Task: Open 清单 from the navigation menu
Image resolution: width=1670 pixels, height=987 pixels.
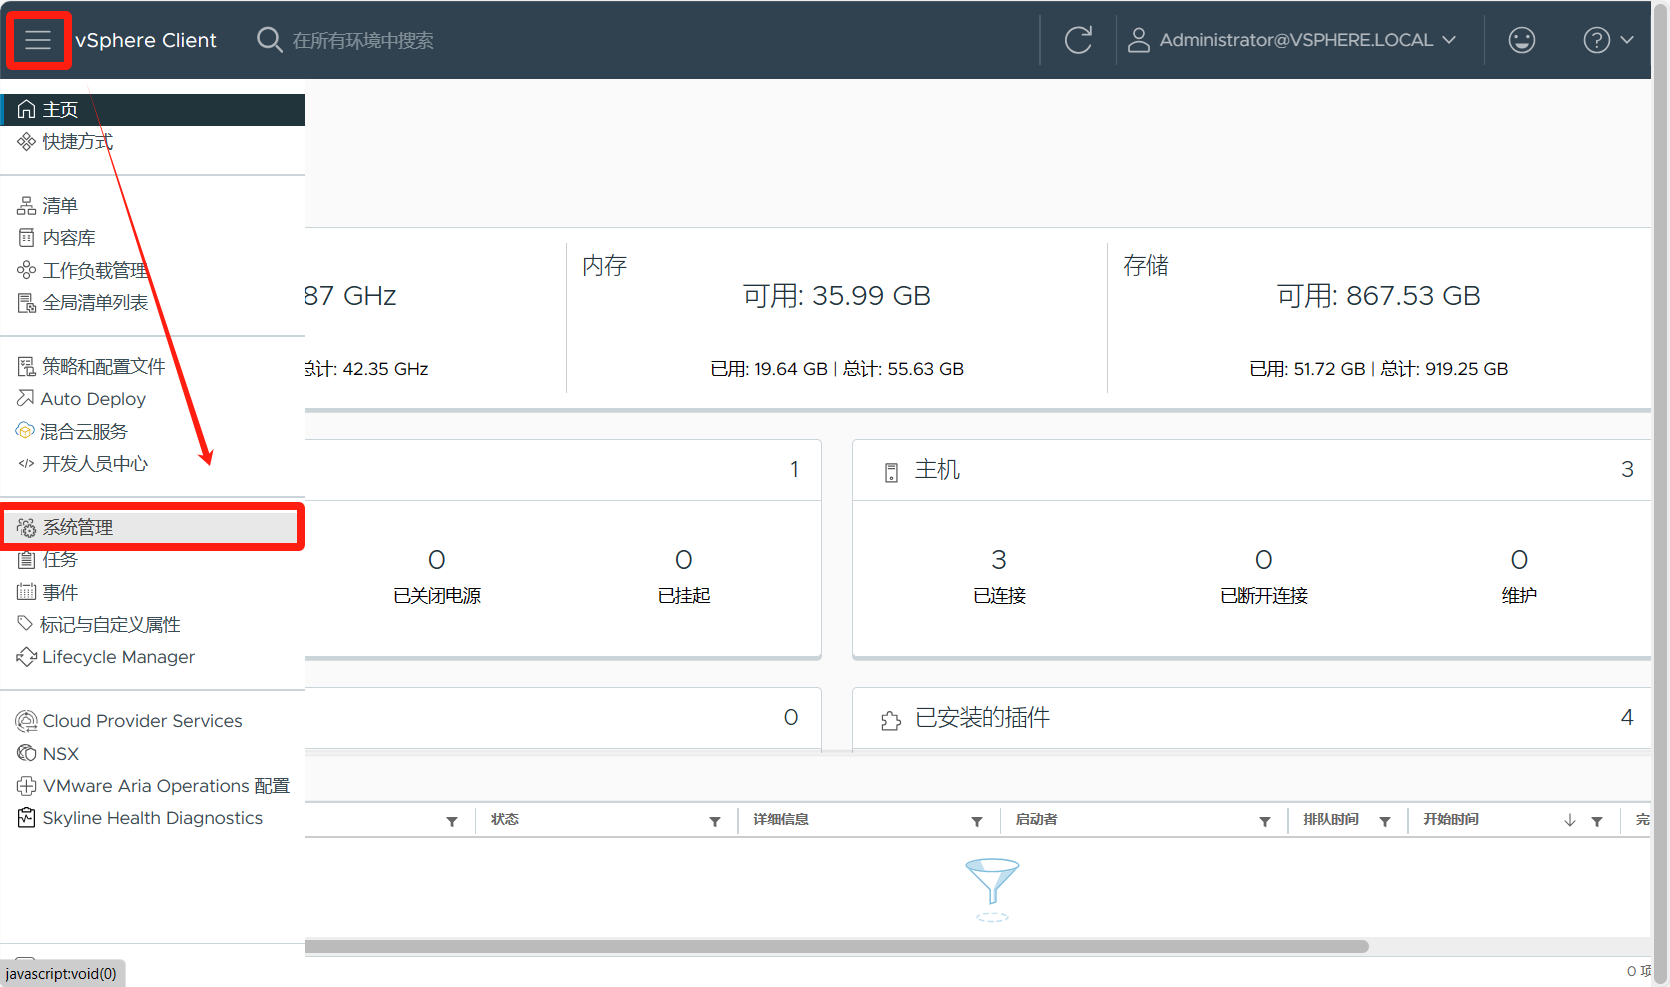Action: tap(60, 206)
